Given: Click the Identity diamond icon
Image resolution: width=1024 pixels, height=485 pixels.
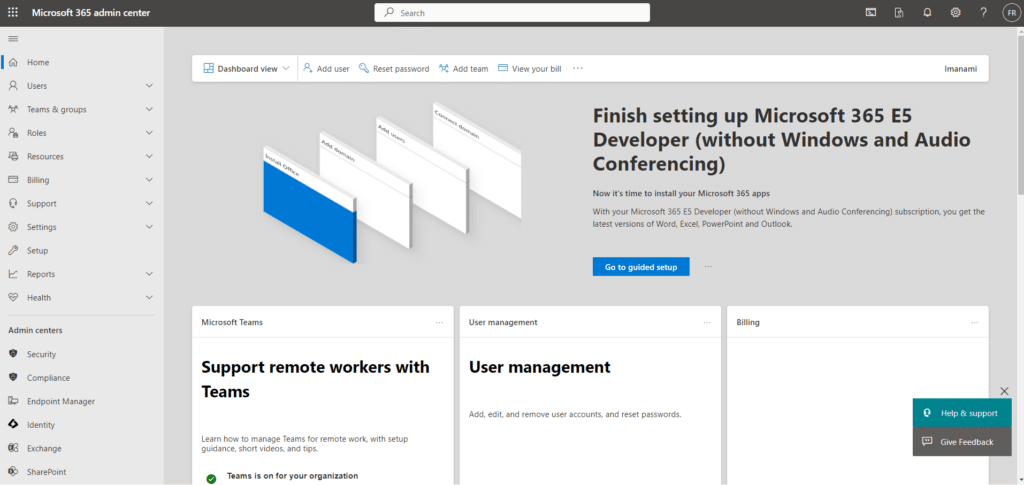Looking at the screenshot, I should tap(13, 424).
